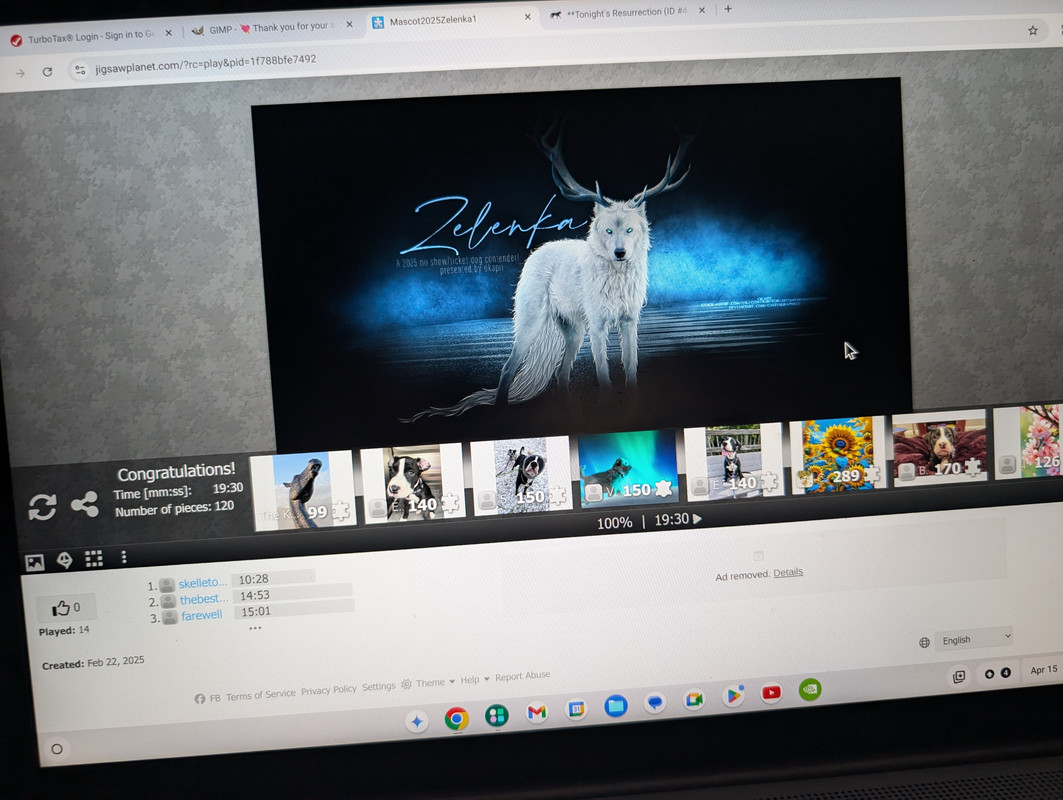Open the Gemini sparkle icon on the shelf
The height and width of the screenshot is (800, 1063).
417,721
